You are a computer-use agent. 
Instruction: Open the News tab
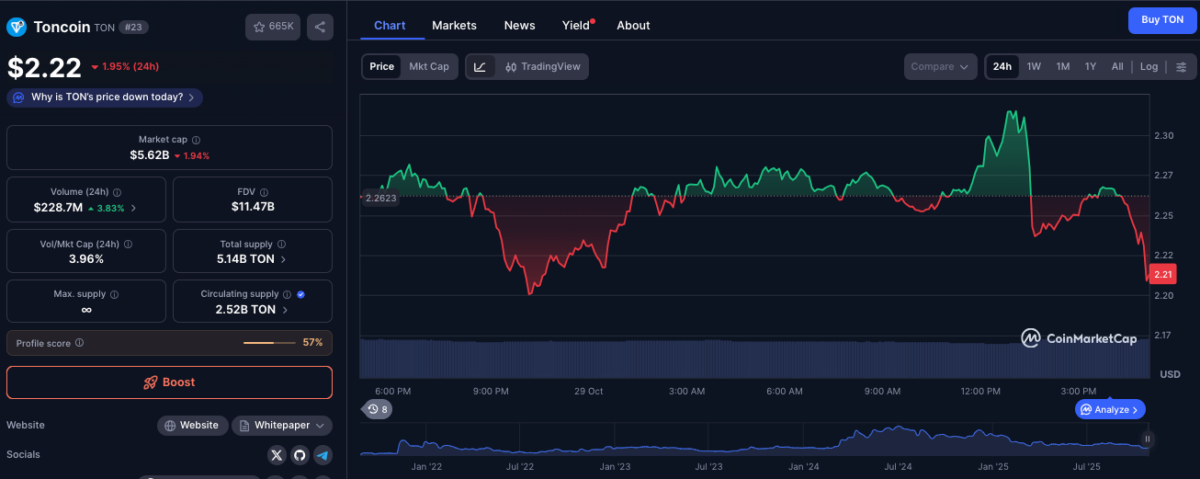pyautogui.click(x=519, y=25)
